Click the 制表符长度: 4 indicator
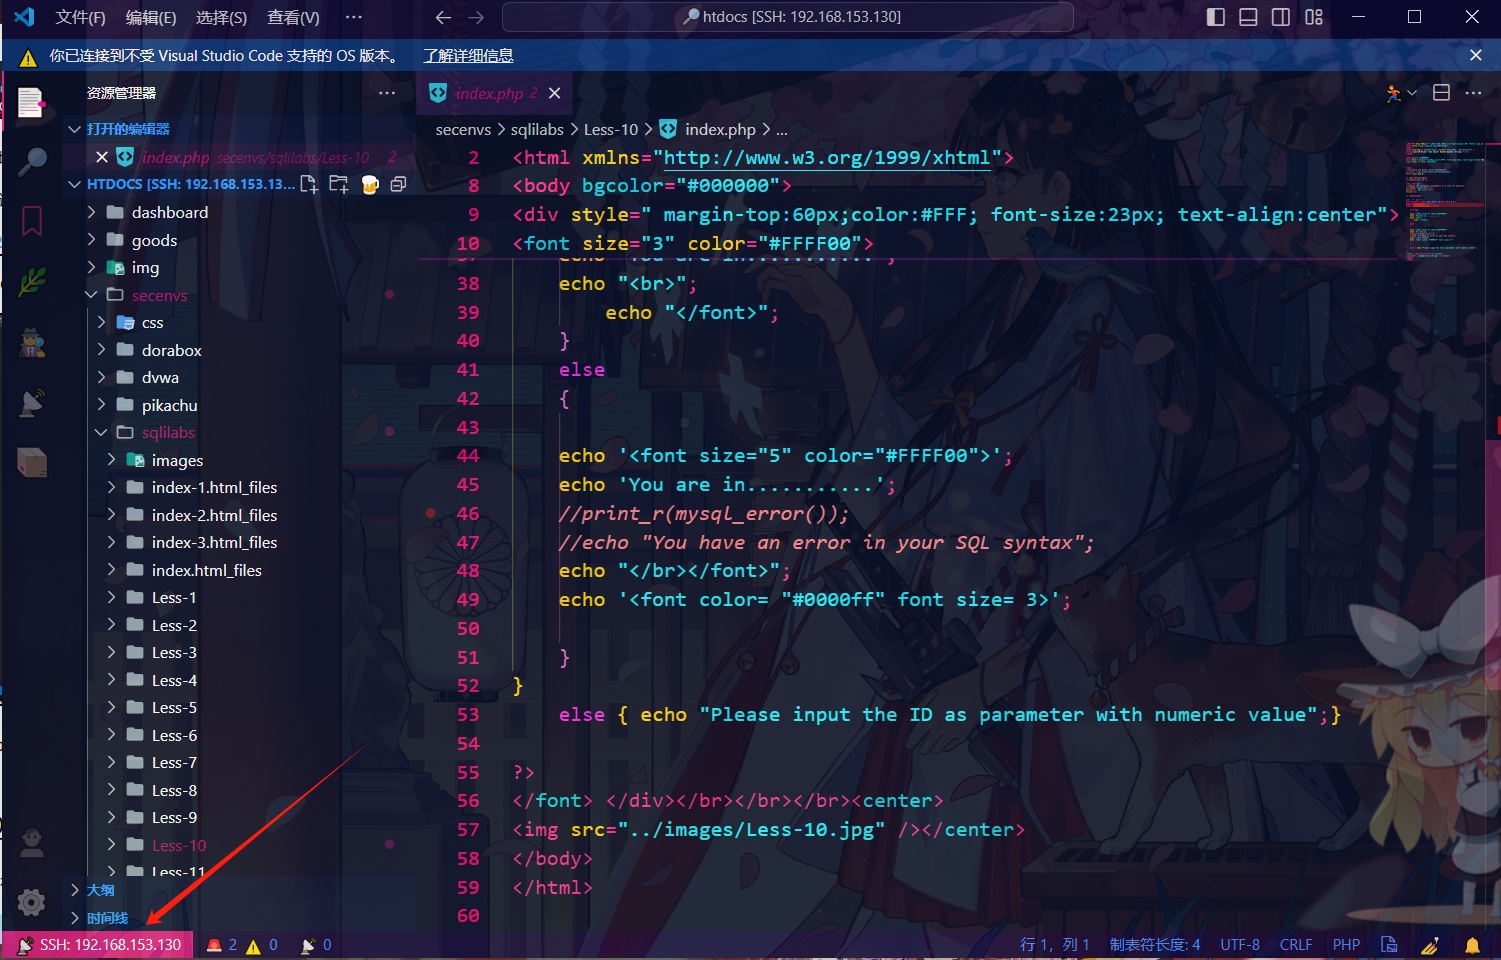 coord(1155,945)
